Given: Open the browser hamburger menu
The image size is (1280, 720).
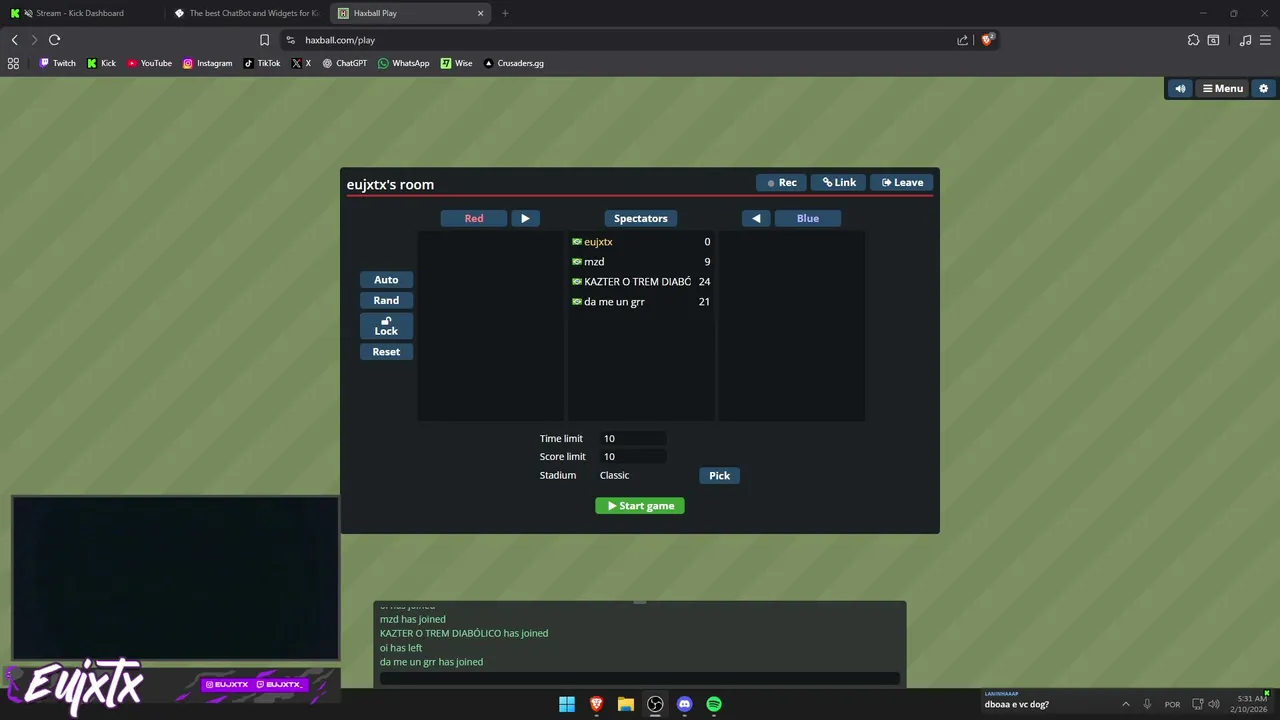Looking at the screenshot, I should (1266, 40).
